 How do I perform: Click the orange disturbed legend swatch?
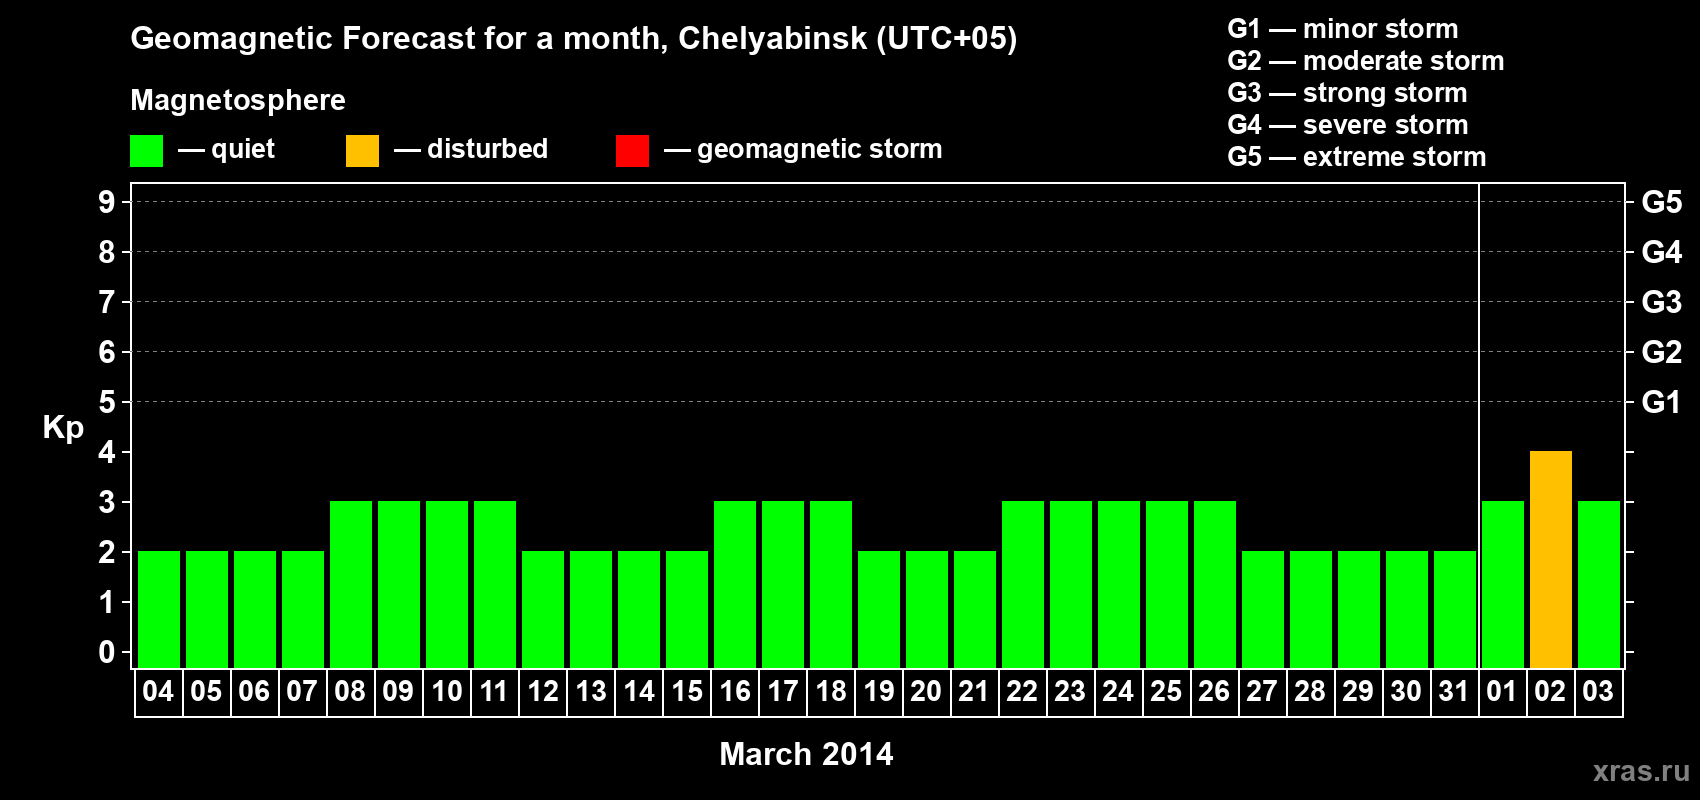pos(362,151)
